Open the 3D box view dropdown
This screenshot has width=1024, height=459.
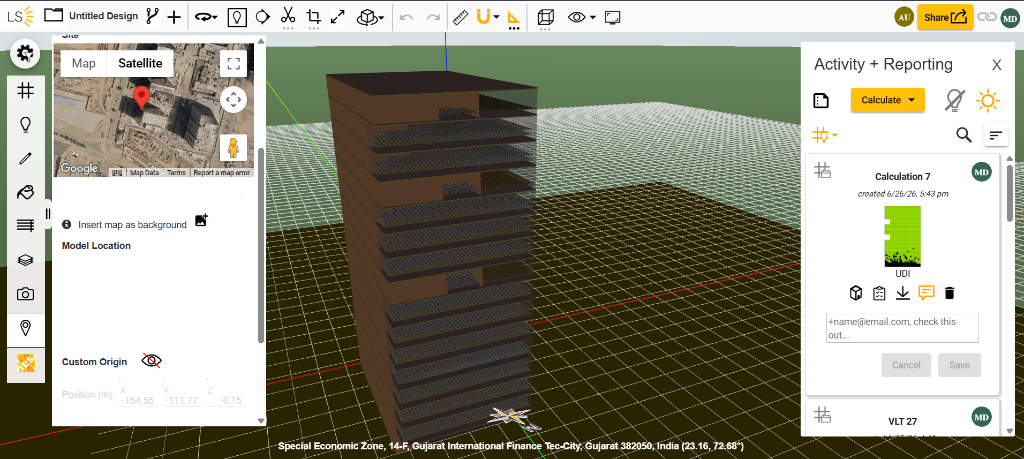coord(370,18)
